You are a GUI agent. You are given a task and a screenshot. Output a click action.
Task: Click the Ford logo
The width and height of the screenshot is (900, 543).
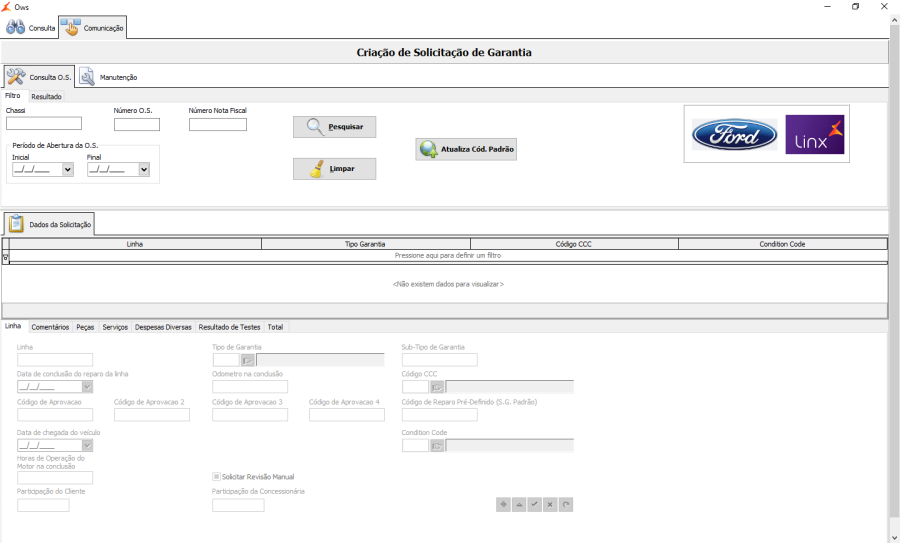(734, 134)
